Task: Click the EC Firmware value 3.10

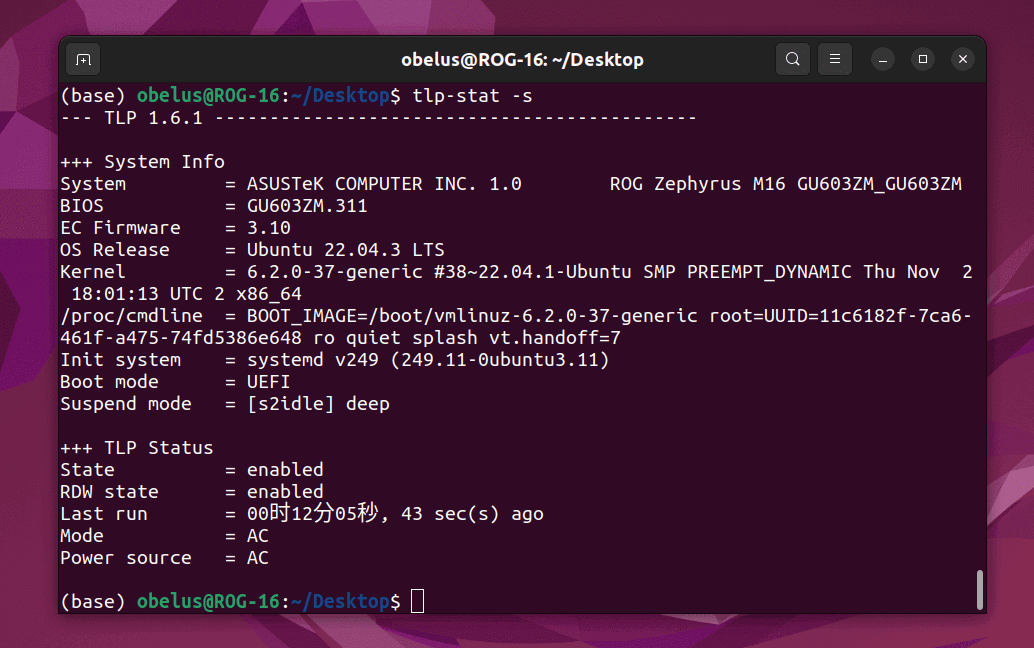Action: click(x=269, y=228)
